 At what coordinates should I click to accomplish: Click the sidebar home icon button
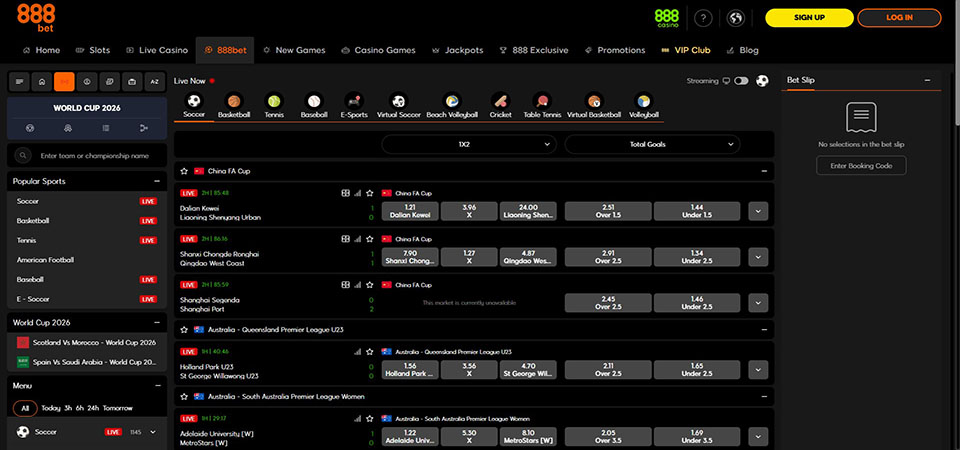pyautogui.click(x=42, y=81)
